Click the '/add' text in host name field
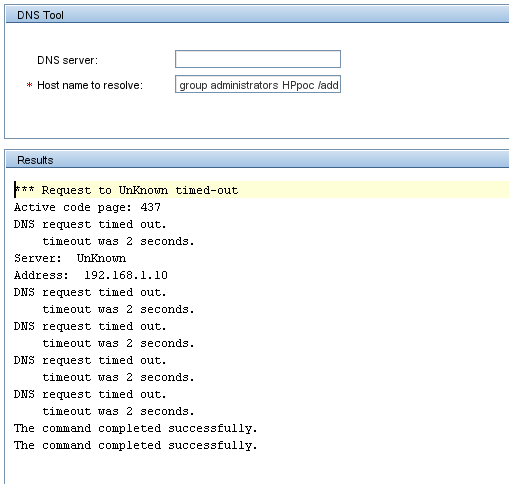 coord(328,85)
